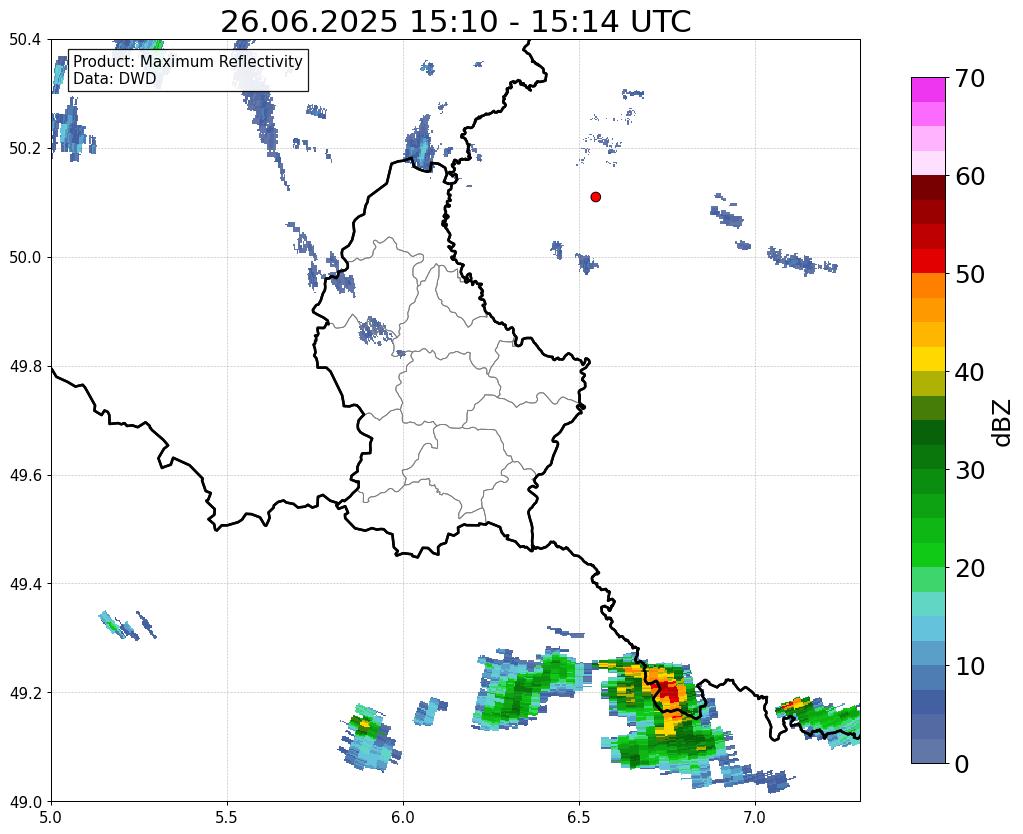Viewport: 1023px width, 834px height.
Task: Select the title "26.06.2025 15:10 - 15:14 UTC"
Action: coord(455,22)
